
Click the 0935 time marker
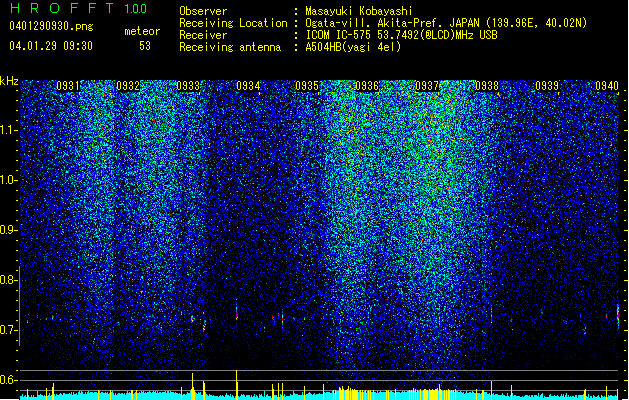pyautogui.click(x=307, y=86)
